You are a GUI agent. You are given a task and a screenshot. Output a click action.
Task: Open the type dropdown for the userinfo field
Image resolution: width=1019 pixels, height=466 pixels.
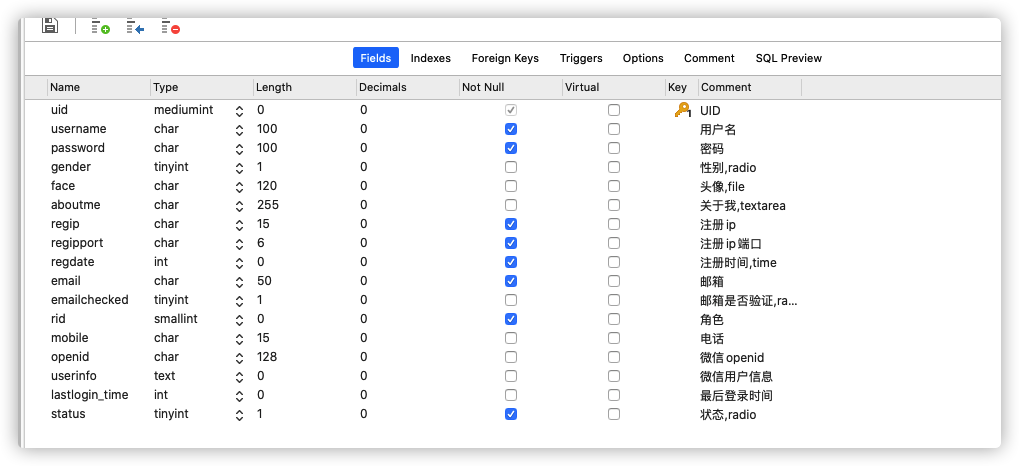point(239,376)
